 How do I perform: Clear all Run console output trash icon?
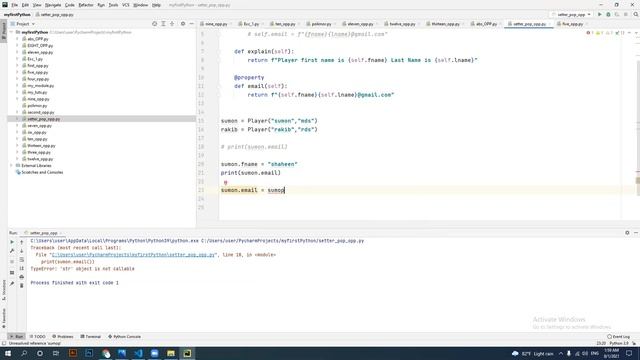click(x=22, y=285)
